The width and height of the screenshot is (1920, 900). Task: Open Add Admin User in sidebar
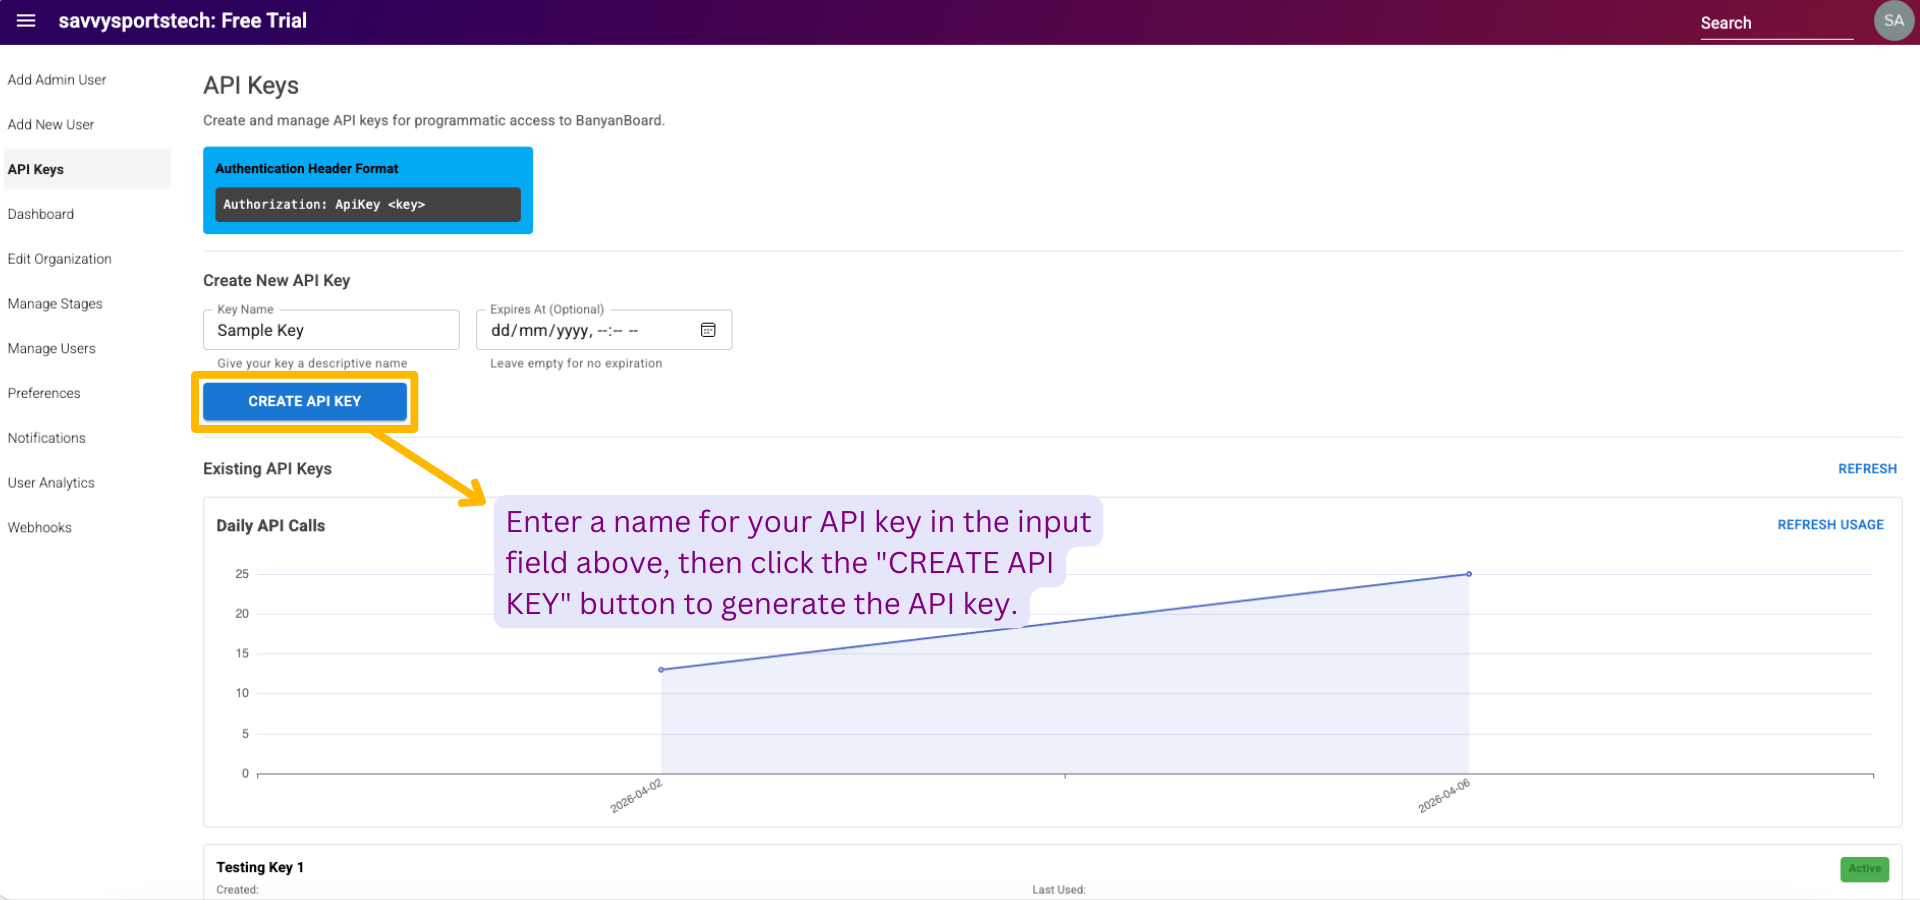[x=57, y=80]
